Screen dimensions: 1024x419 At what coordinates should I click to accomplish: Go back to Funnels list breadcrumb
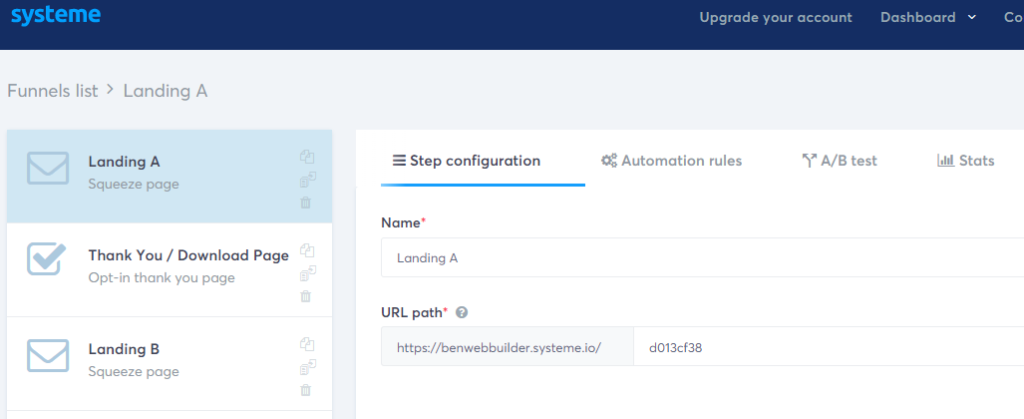tap(52, 91)
